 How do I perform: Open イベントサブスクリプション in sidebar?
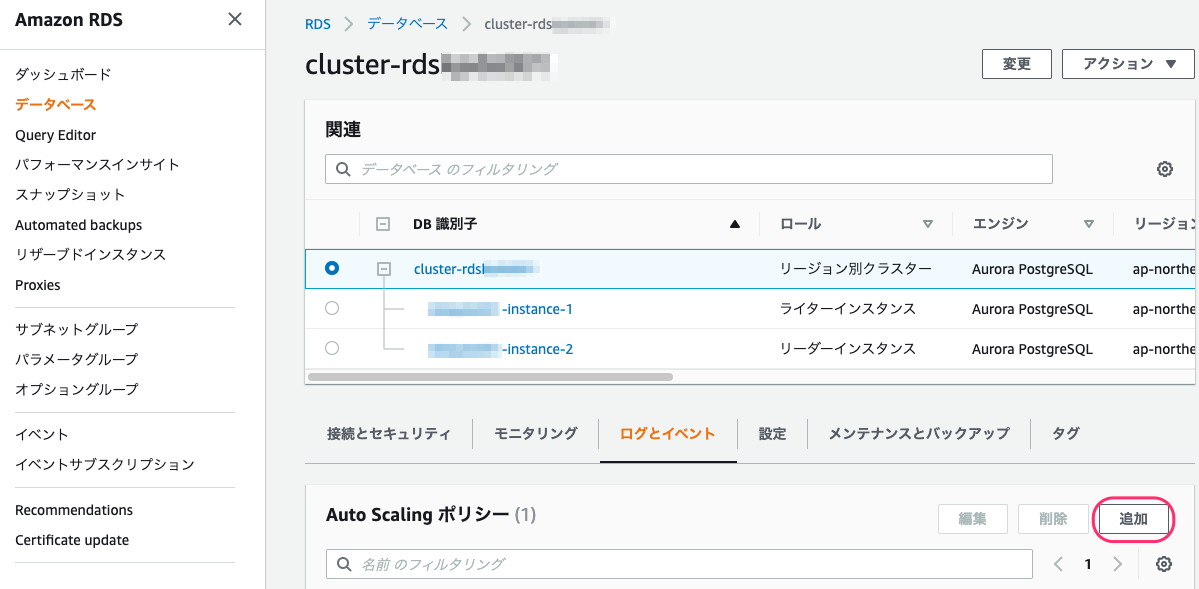(105, 464)
